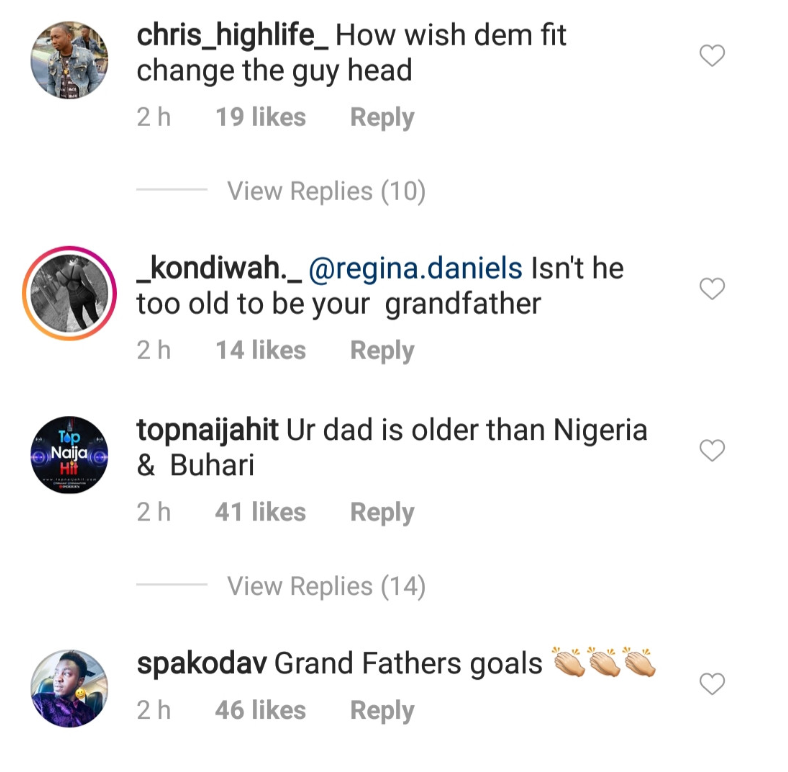This screenshot has height=772, width=788.
Task: Reply to topnaijahit comment
Action: click(x=382, y=512)
